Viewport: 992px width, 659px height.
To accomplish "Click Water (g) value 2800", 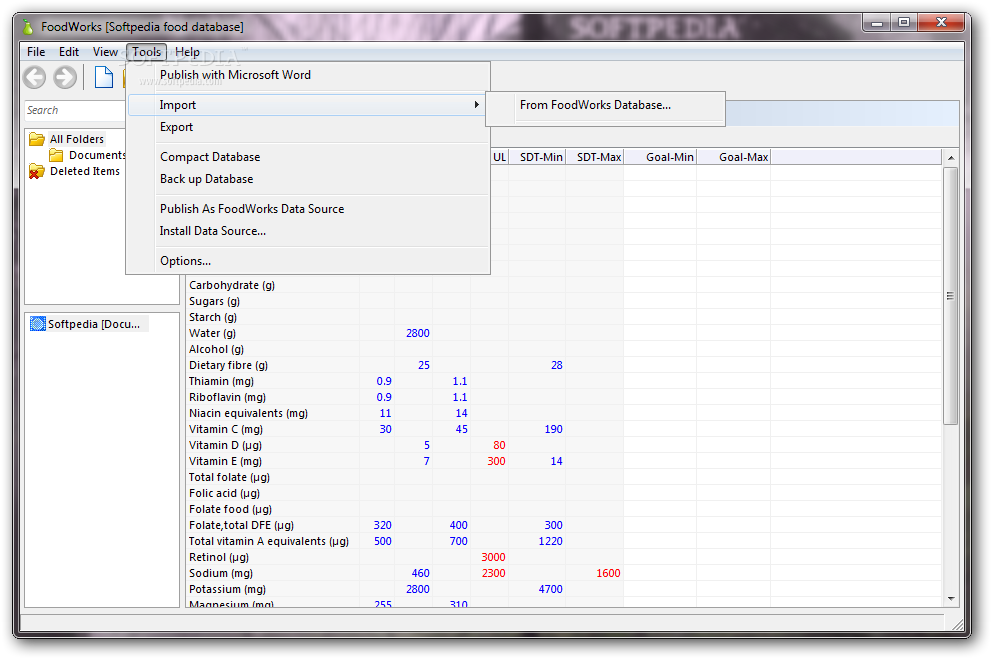I will [x=418, y=333].
